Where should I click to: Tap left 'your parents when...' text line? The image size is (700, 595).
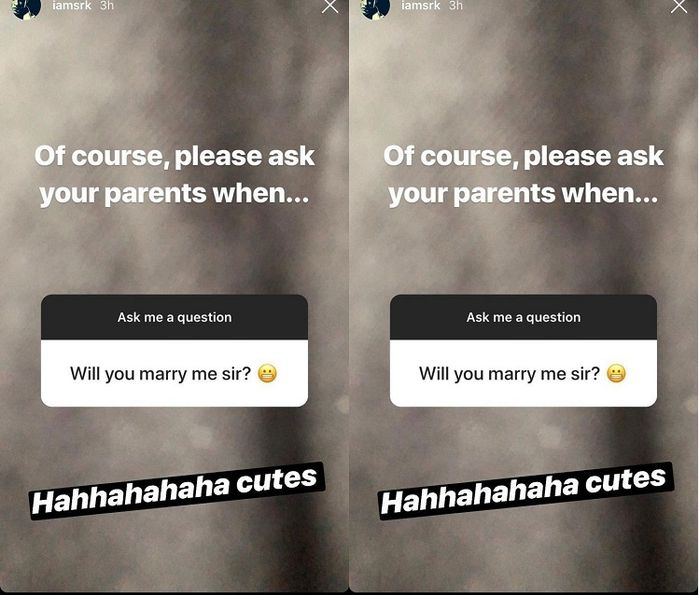[174, 194]
